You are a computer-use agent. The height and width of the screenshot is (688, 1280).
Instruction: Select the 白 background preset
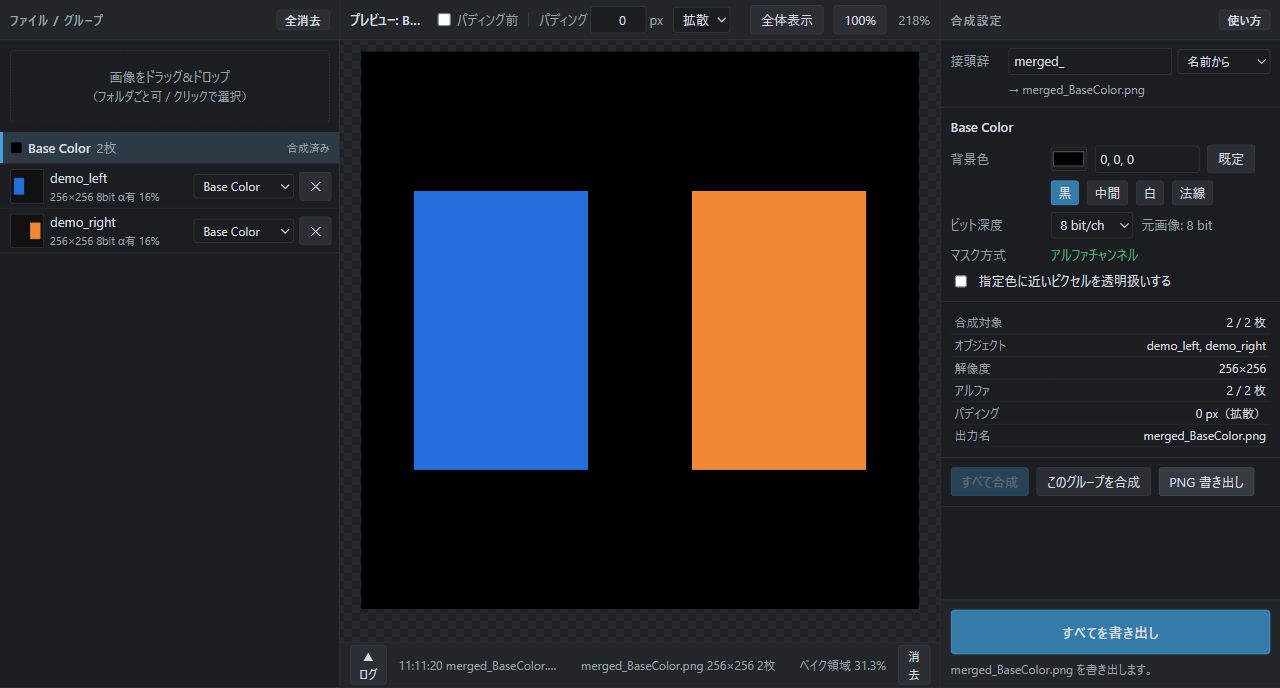1150,193
